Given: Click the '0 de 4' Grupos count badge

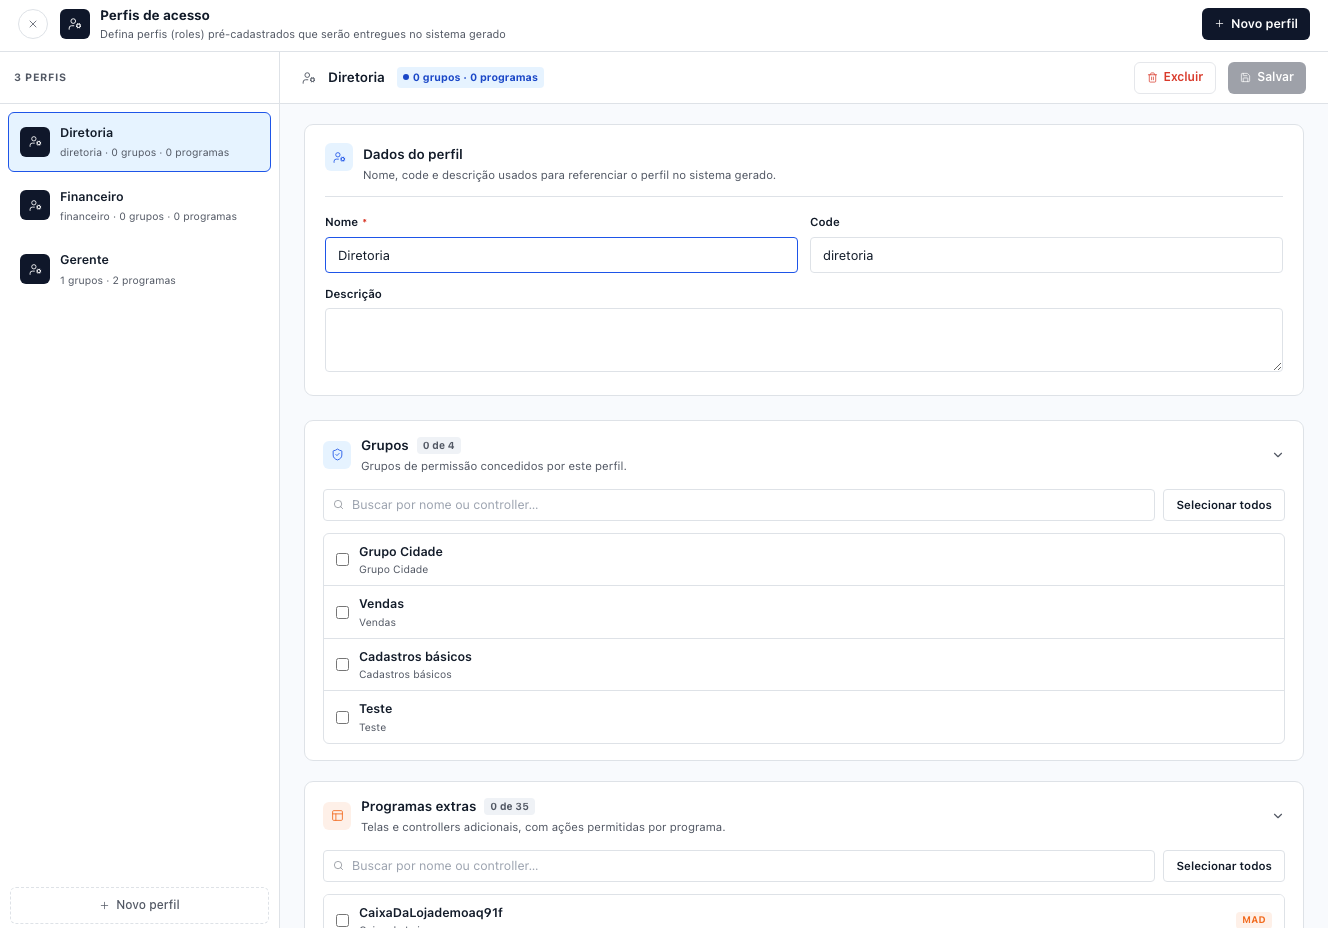Looking at the screenshot, I should click(x=439, y=446).
